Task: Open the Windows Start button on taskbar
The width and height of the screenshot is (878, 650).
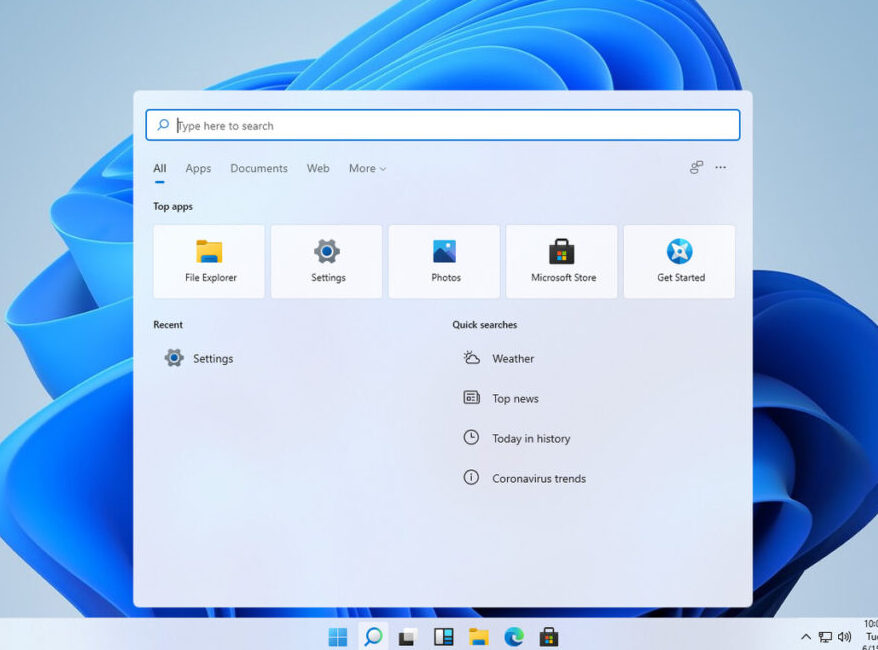Action: (338, 637)
